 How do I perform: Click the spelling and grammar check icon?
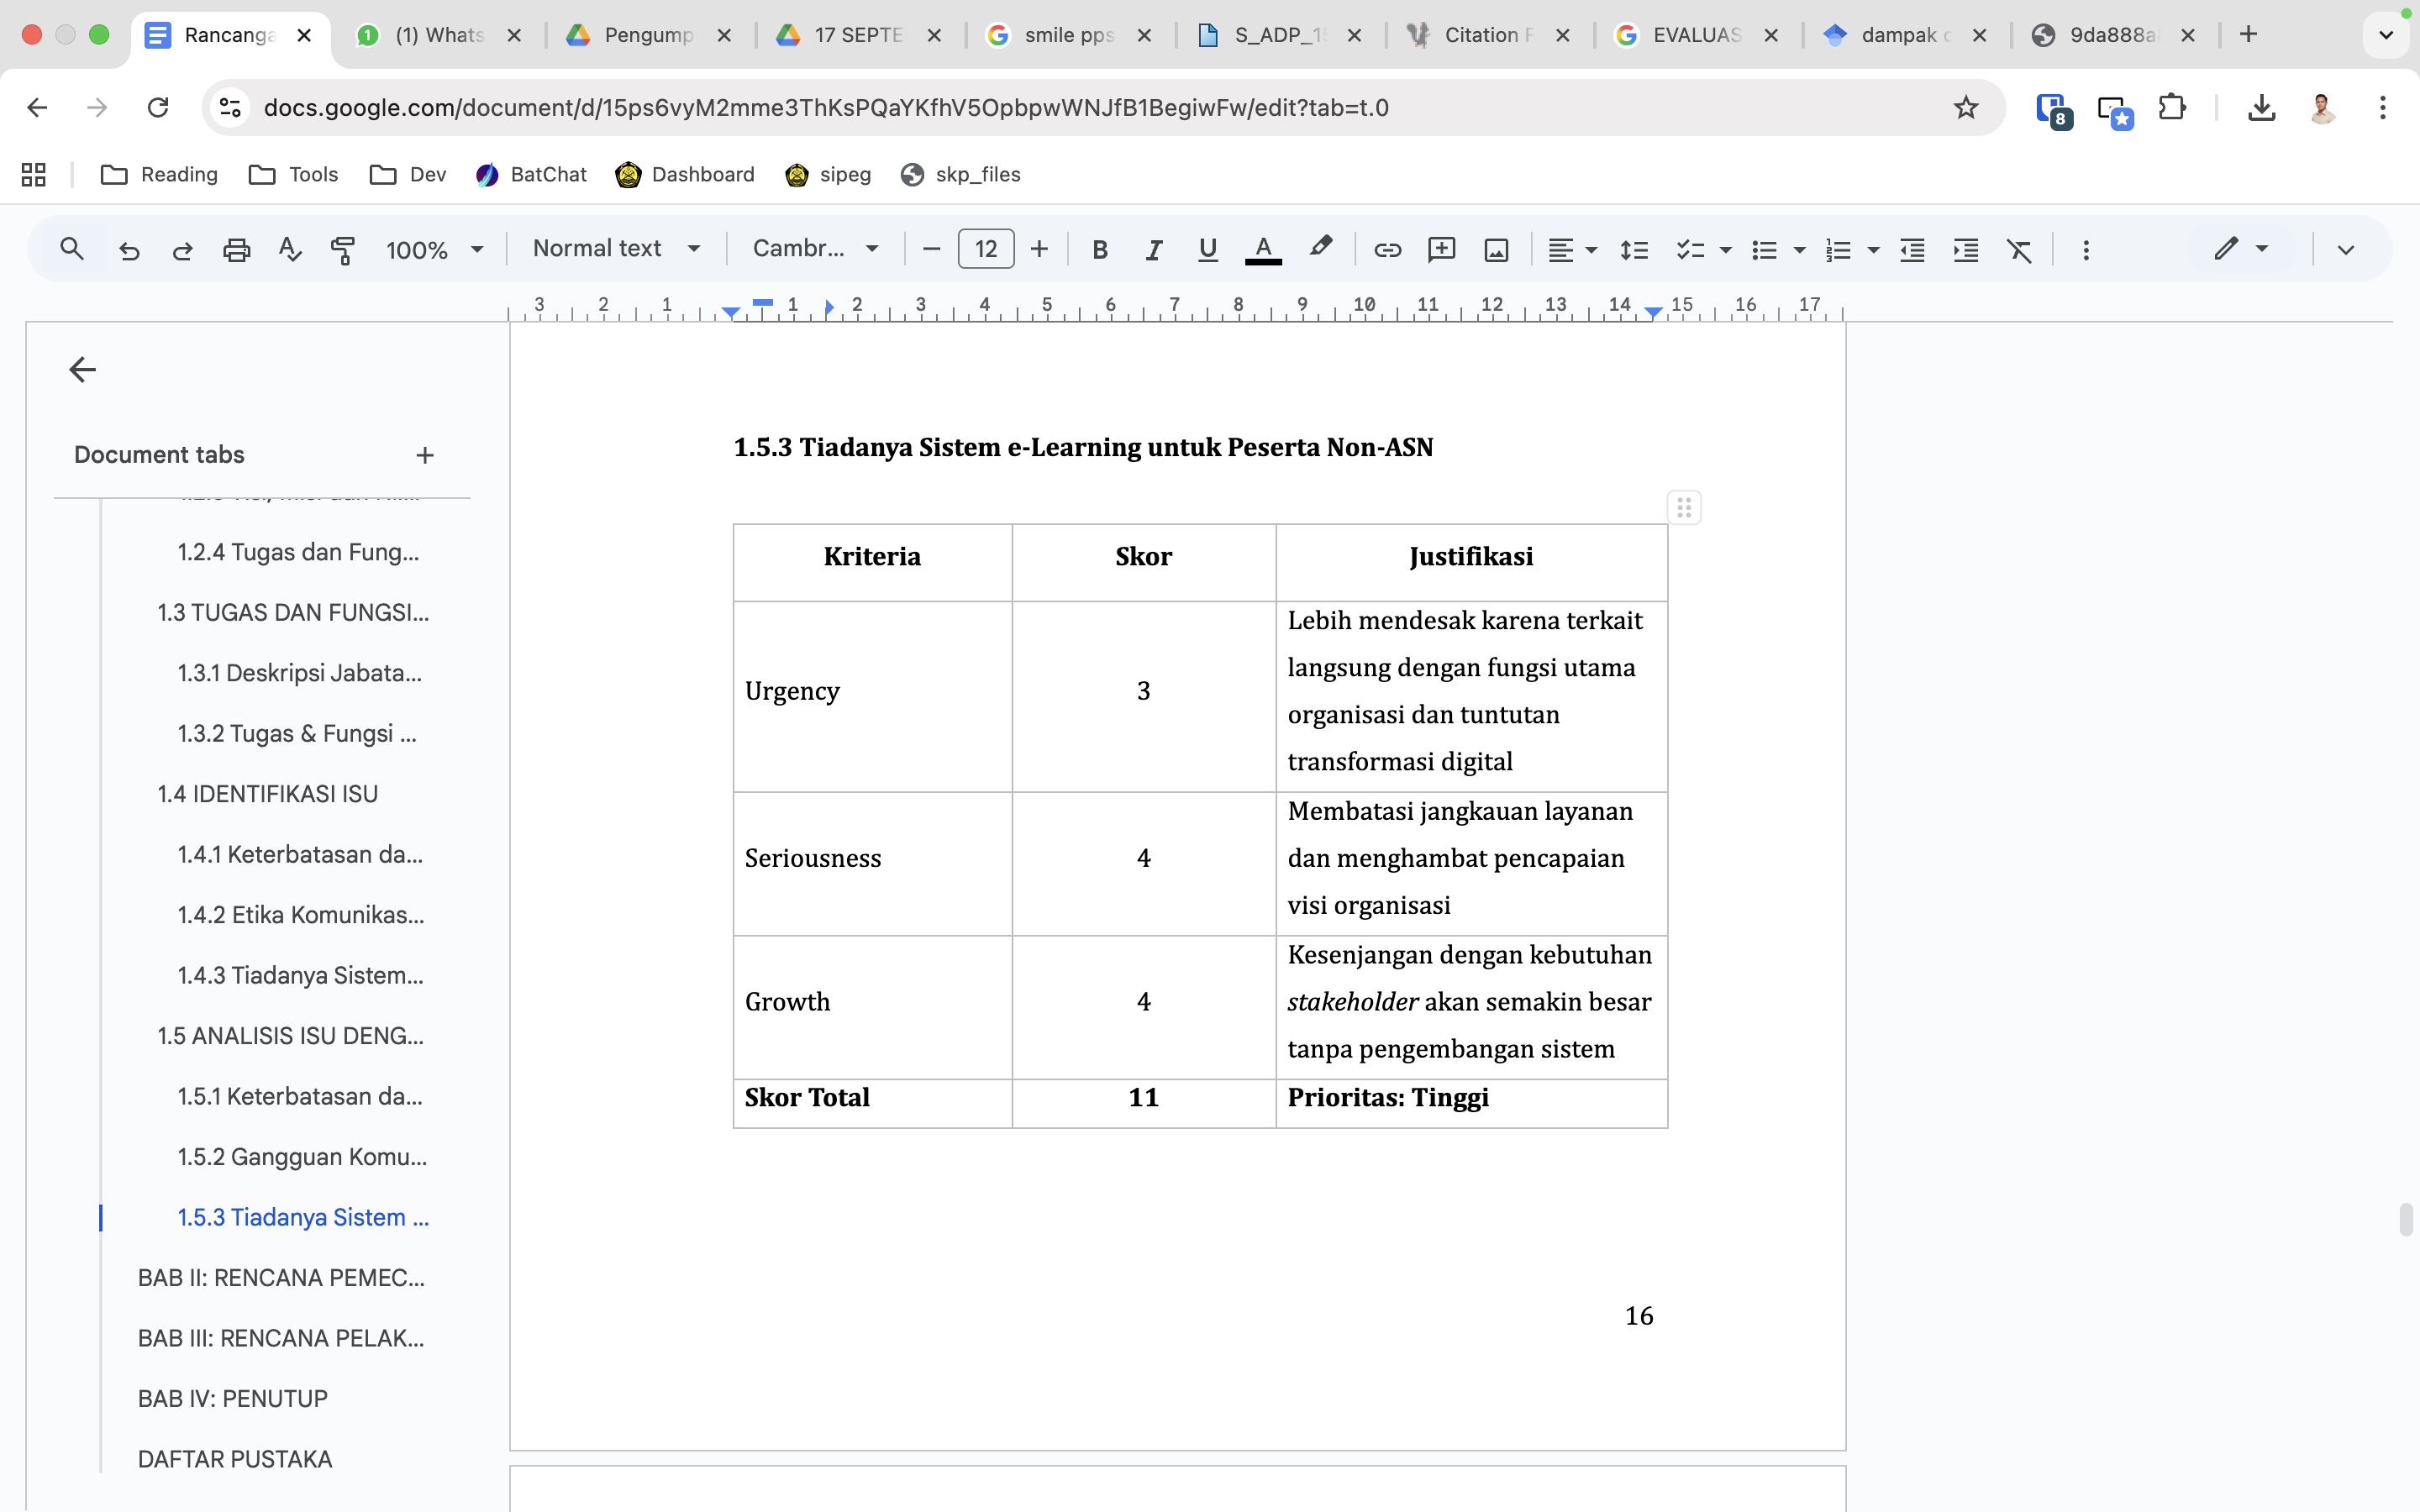point(290,249)
